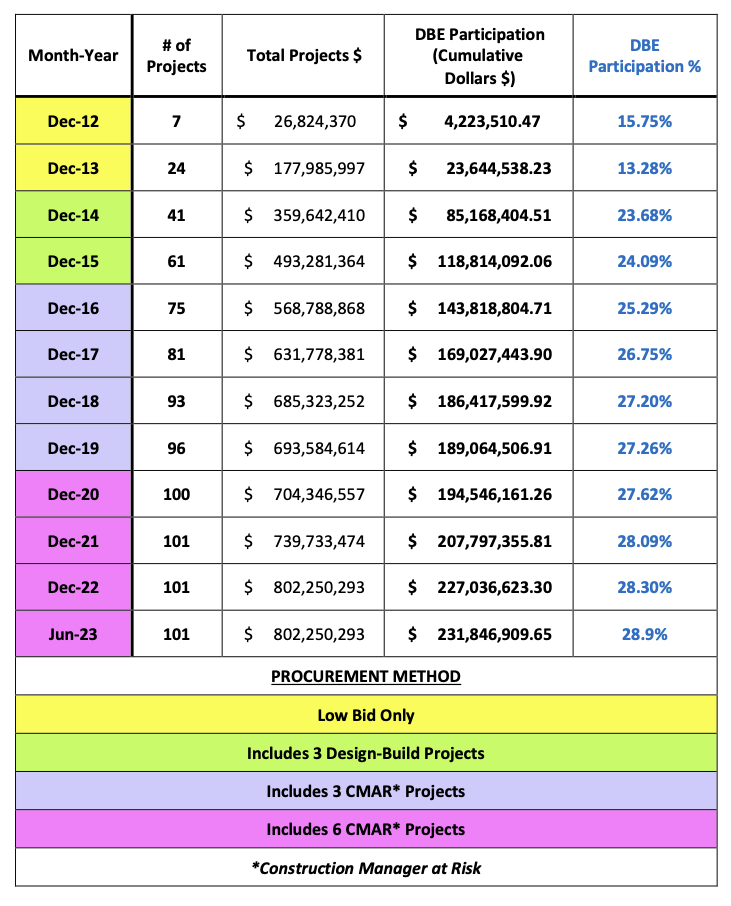This screenshot has width=731, height=906.
Task: Click the # of Projects header
Action: coord(177,55)
